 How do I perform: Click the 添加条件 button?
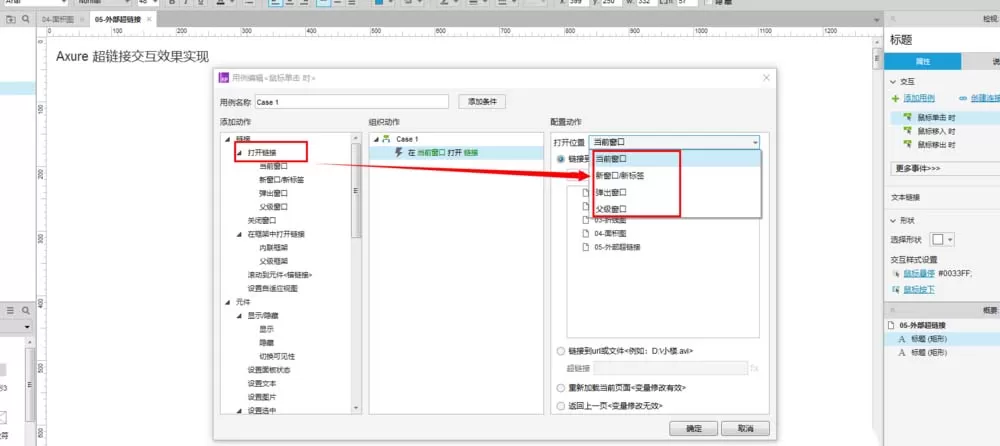(x=482, y=101)
